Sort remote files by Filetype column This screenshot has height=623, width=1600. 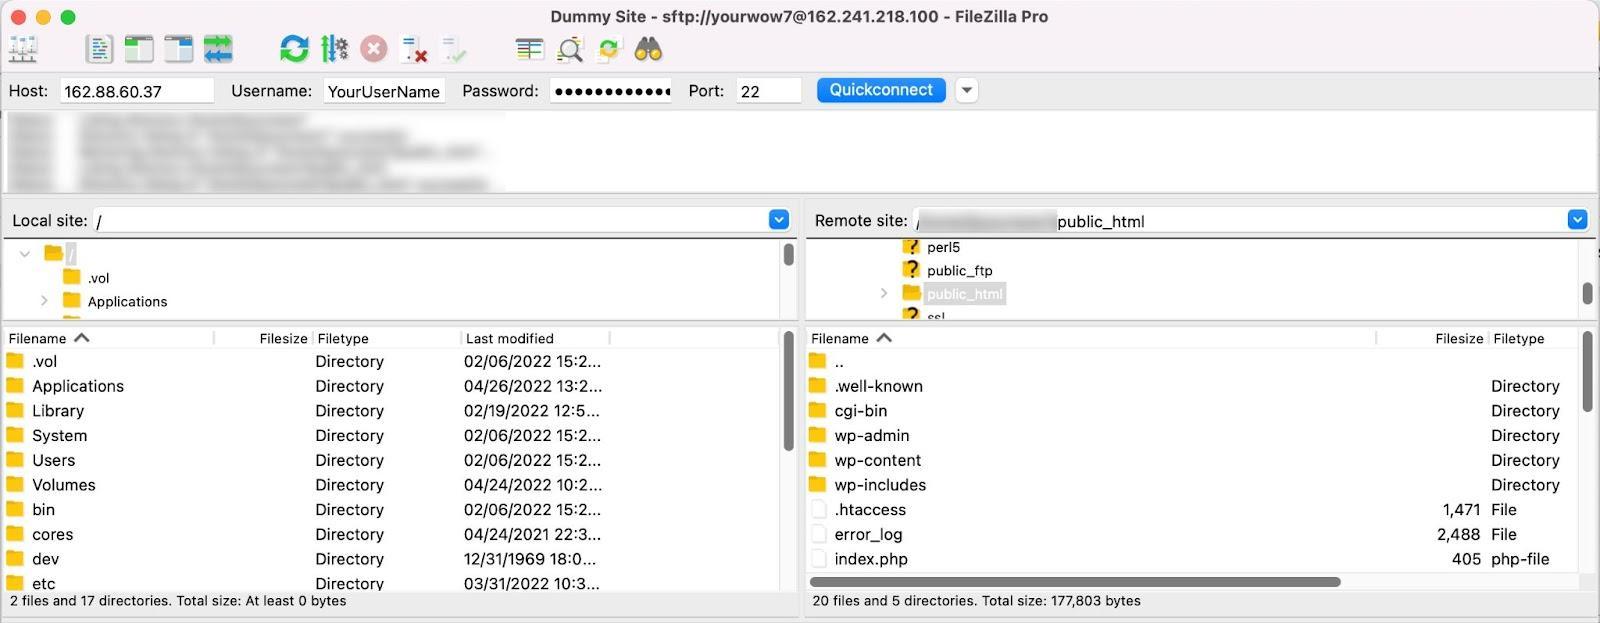[x=1533, y=338]
